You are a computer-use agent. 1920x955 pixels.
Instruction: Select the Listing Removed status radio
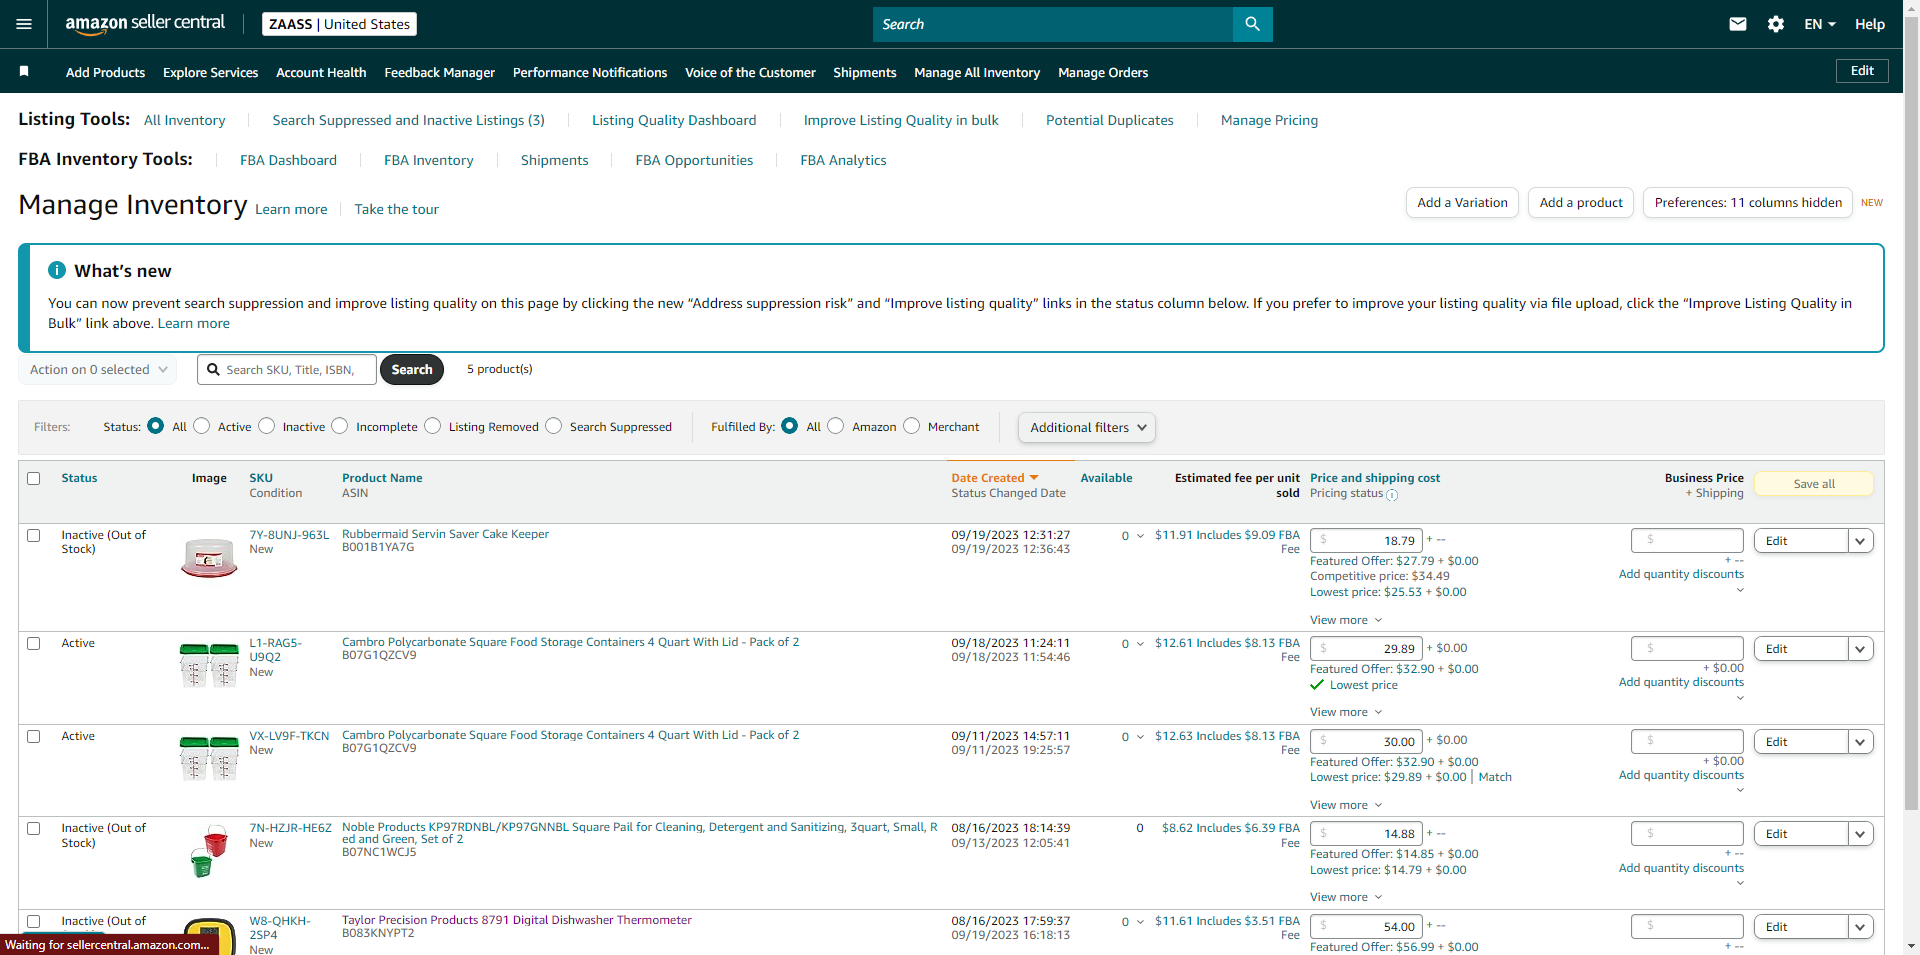point(433,426)
